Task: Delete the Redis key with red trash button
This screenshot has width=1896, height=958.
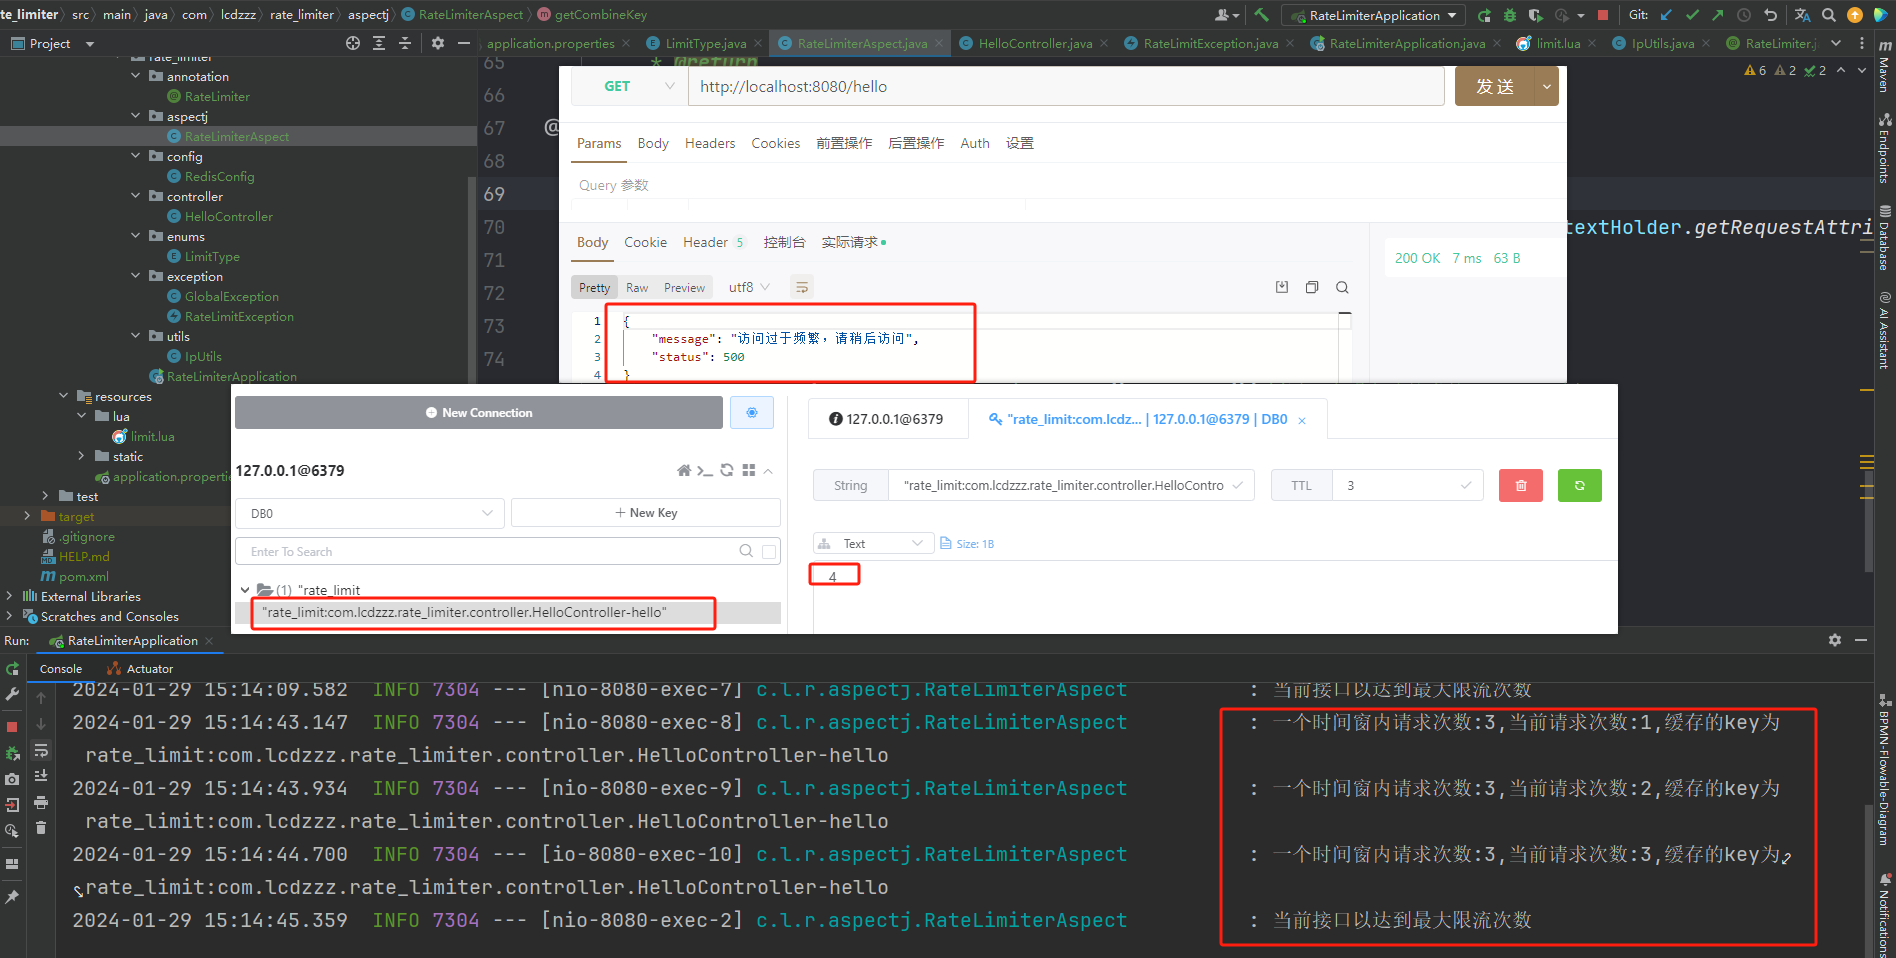Action: pyautogui.click(x=1520, y=485)
